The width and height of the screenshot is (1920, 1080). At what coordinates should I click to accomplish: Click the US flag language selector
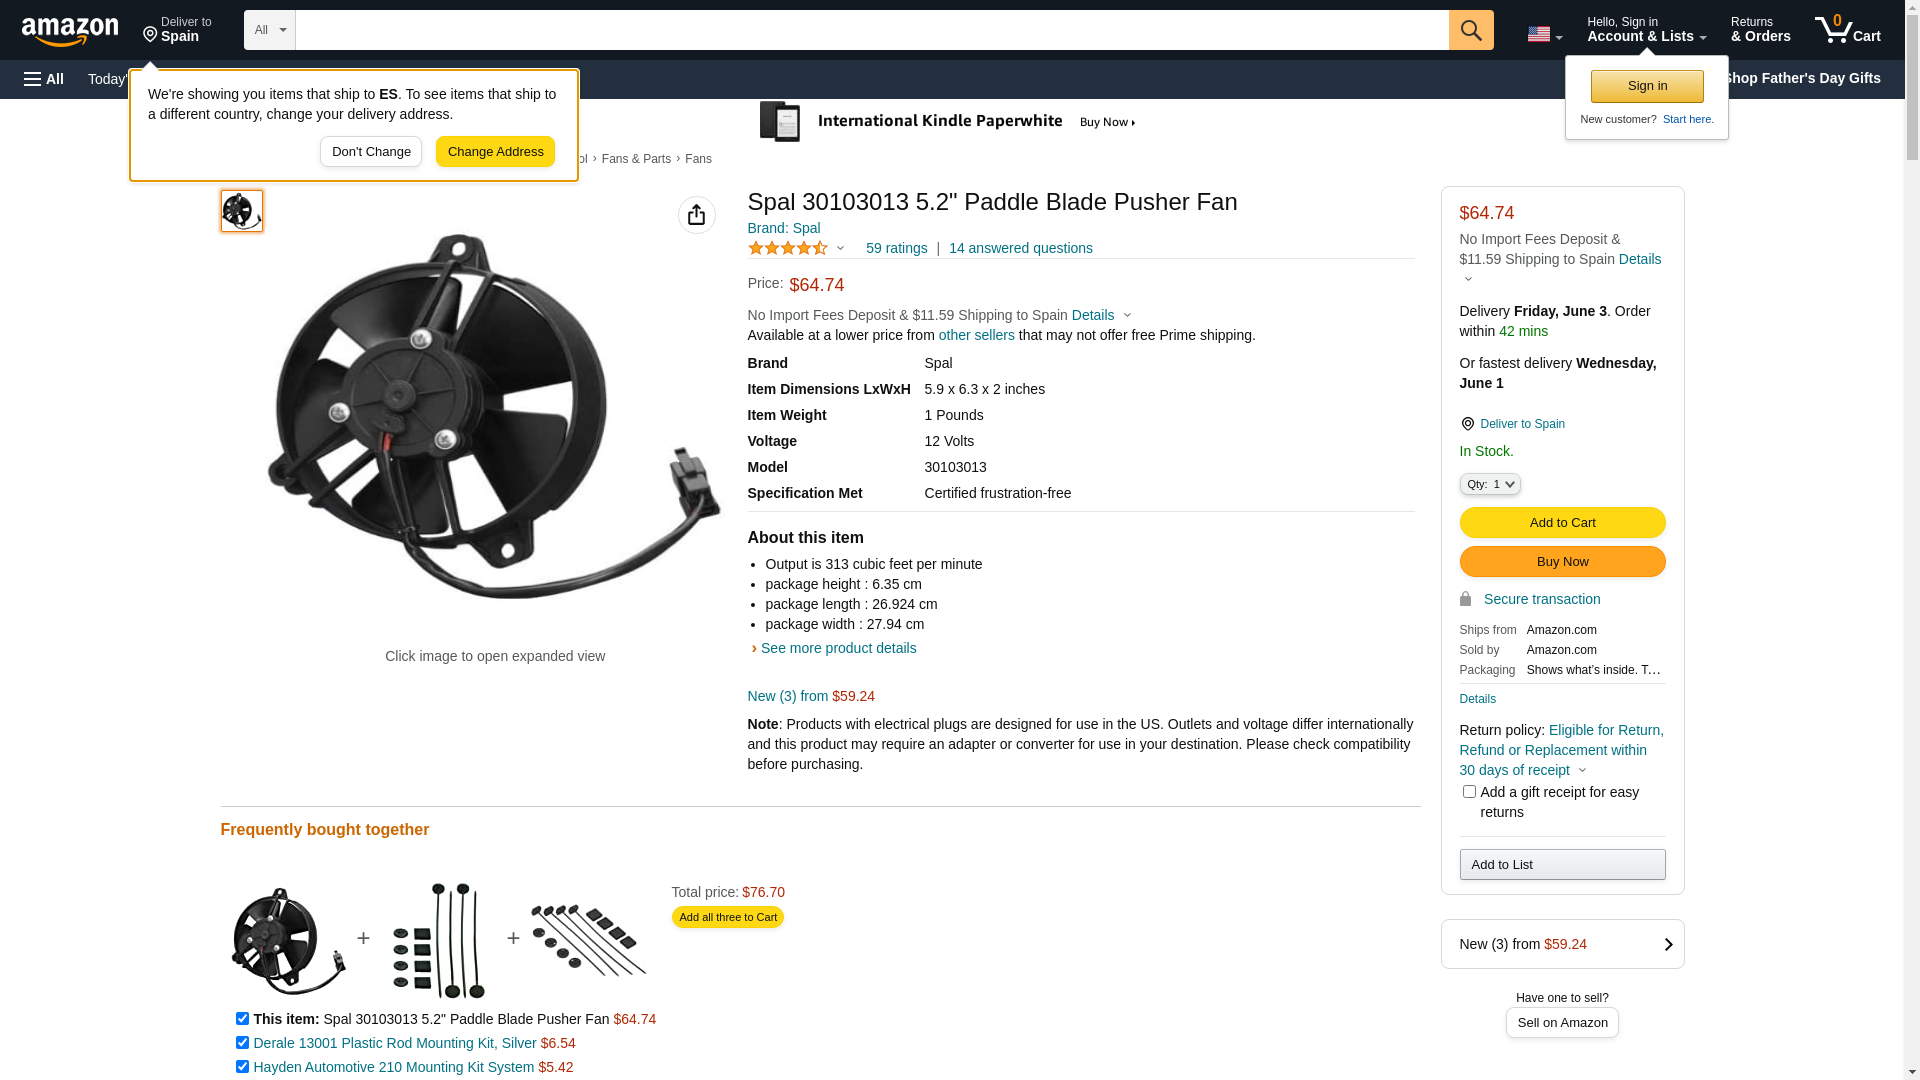click(x=1544, y=34)
